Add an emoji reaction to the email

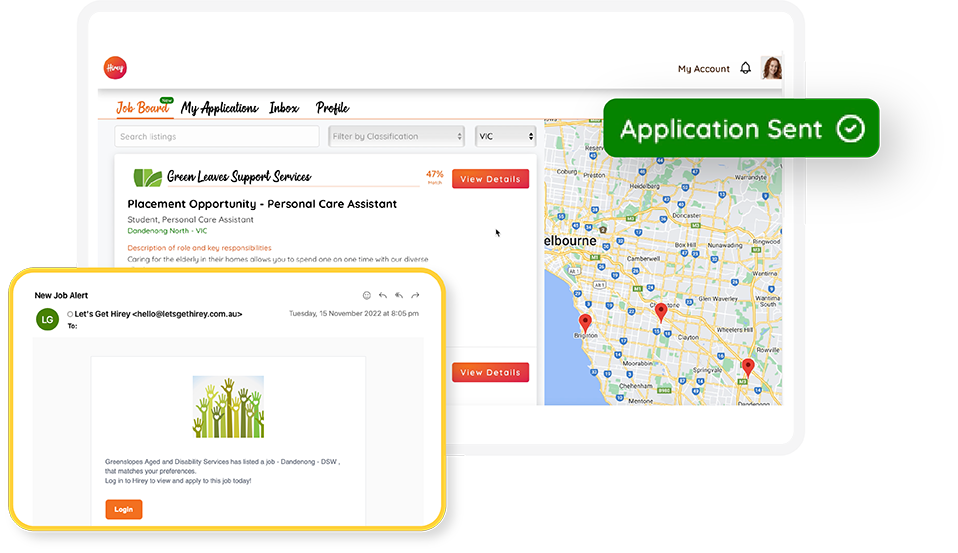367,295
